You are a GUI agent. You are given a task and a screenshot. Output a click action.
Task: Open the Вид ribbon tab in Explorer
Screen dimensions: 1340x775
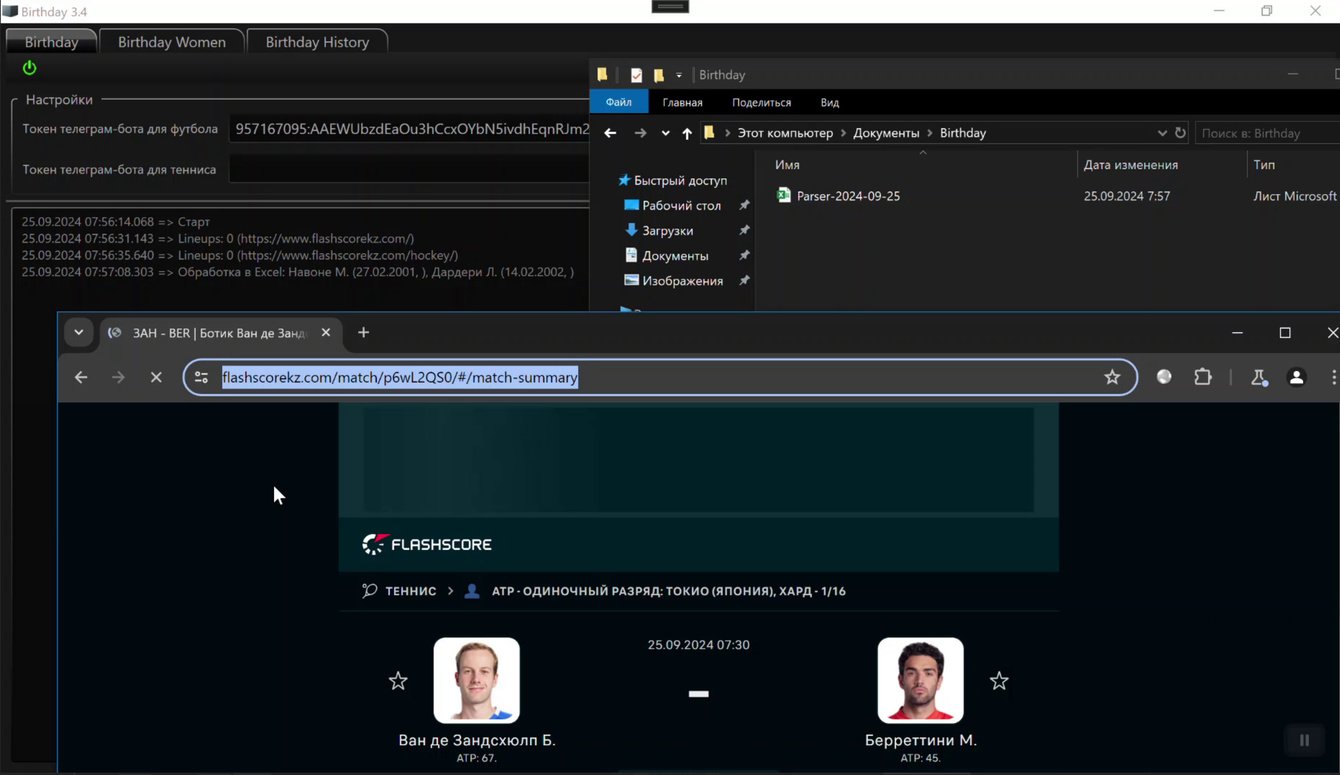point(830,102)
